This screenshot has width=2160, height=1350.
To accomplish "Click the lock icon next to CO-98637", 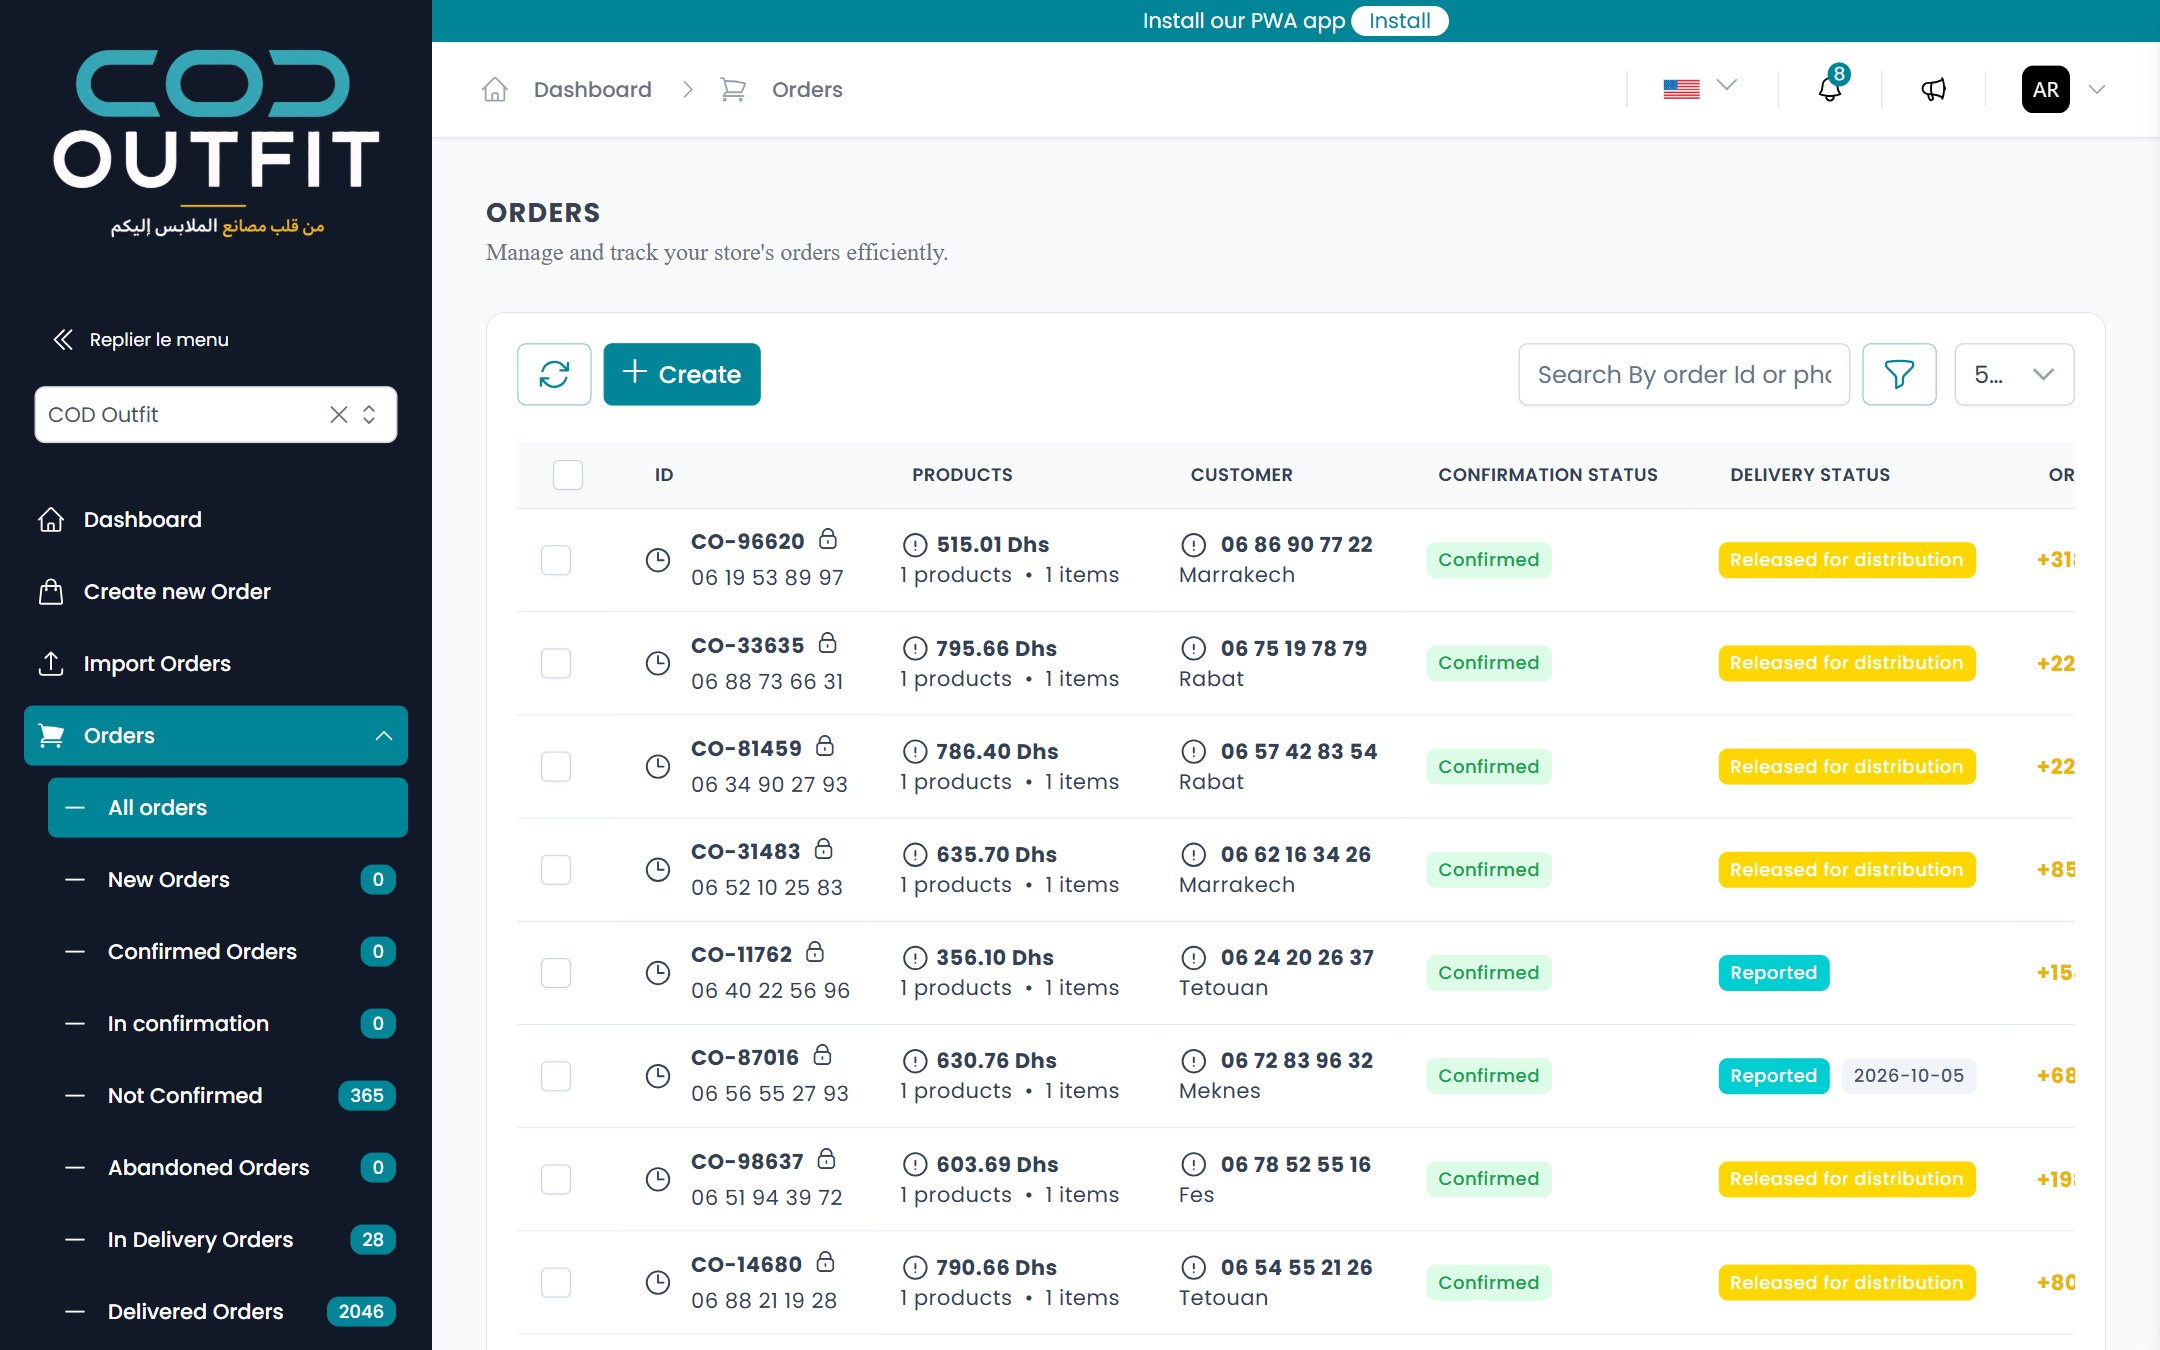I will click(x=826, y=1159).
